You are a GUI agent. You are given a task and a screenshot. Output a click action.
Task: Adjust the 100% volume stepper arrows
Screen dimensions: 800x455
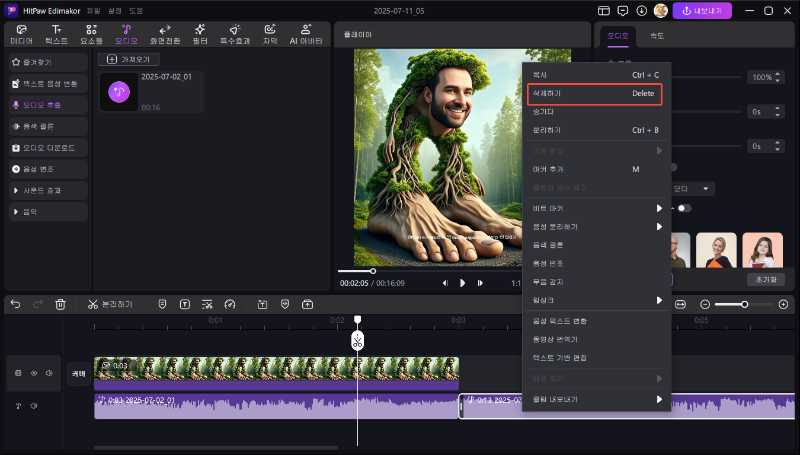pyautogui.click(x=778, y=77)
